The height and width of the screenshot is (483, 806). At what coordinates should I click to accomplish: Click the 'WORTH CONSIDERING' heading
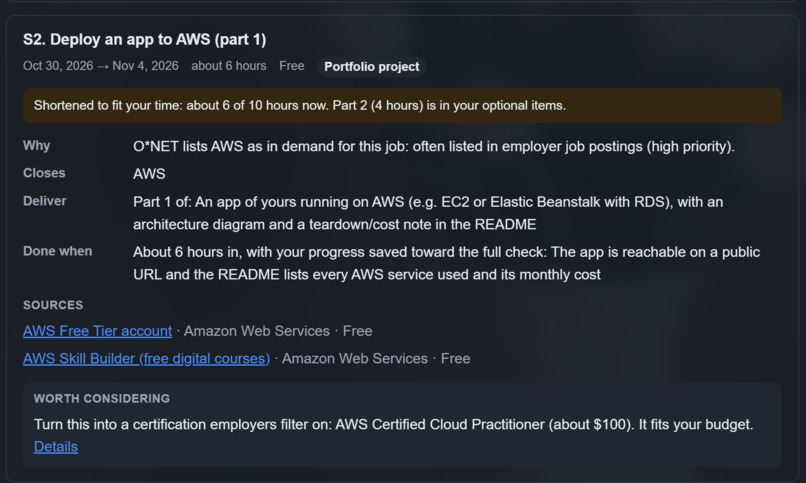tap(102, 399)
